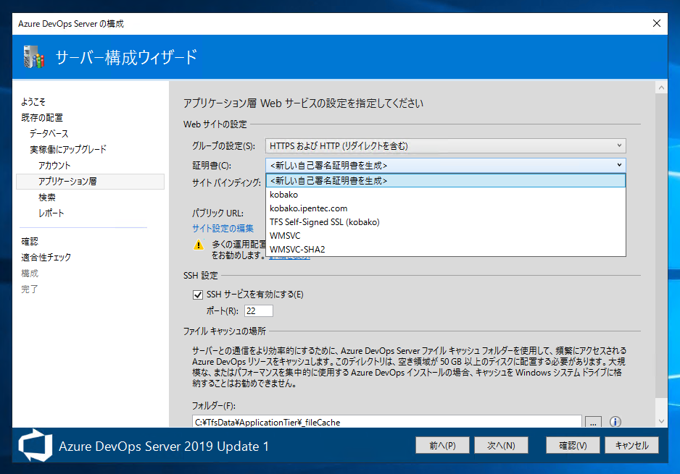This screenshot has height=474, width=680.
Task: Go to ようこそ step in sidebar
Action: click(33, 102)
